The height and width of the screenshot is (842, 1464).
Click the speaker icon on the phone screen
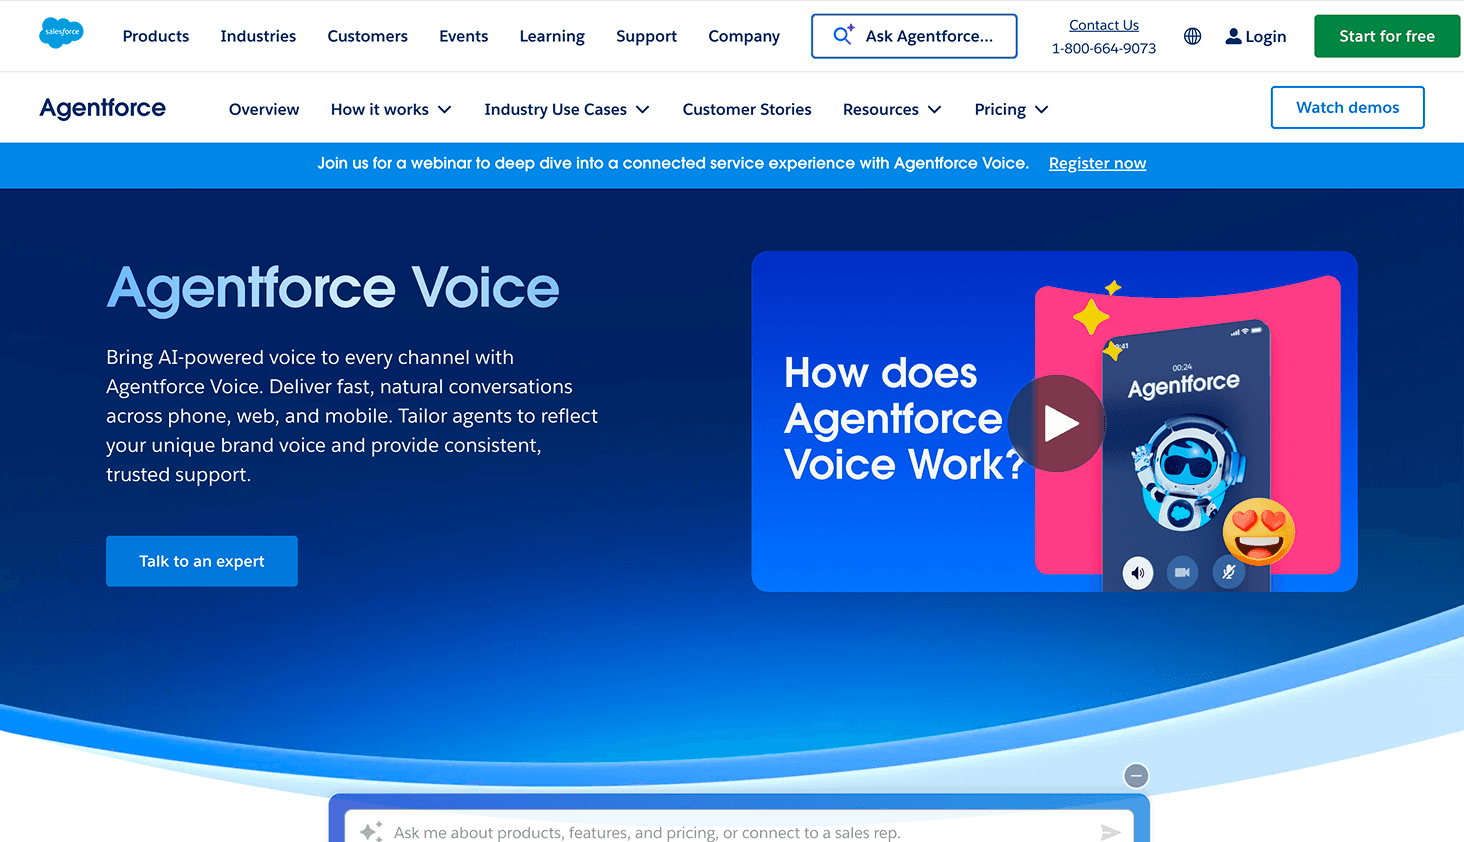[1137, 572]
